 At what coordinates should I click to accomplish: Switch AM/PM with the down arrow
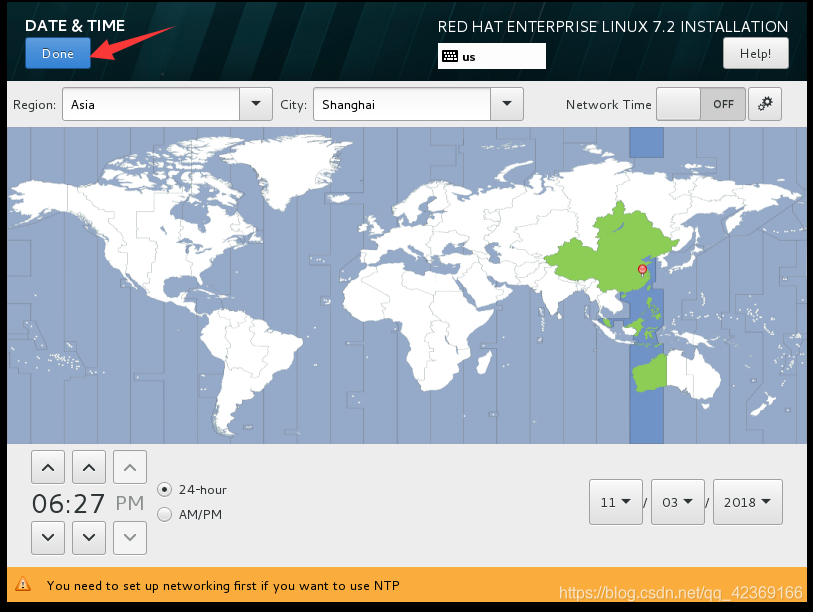point(130,538)
